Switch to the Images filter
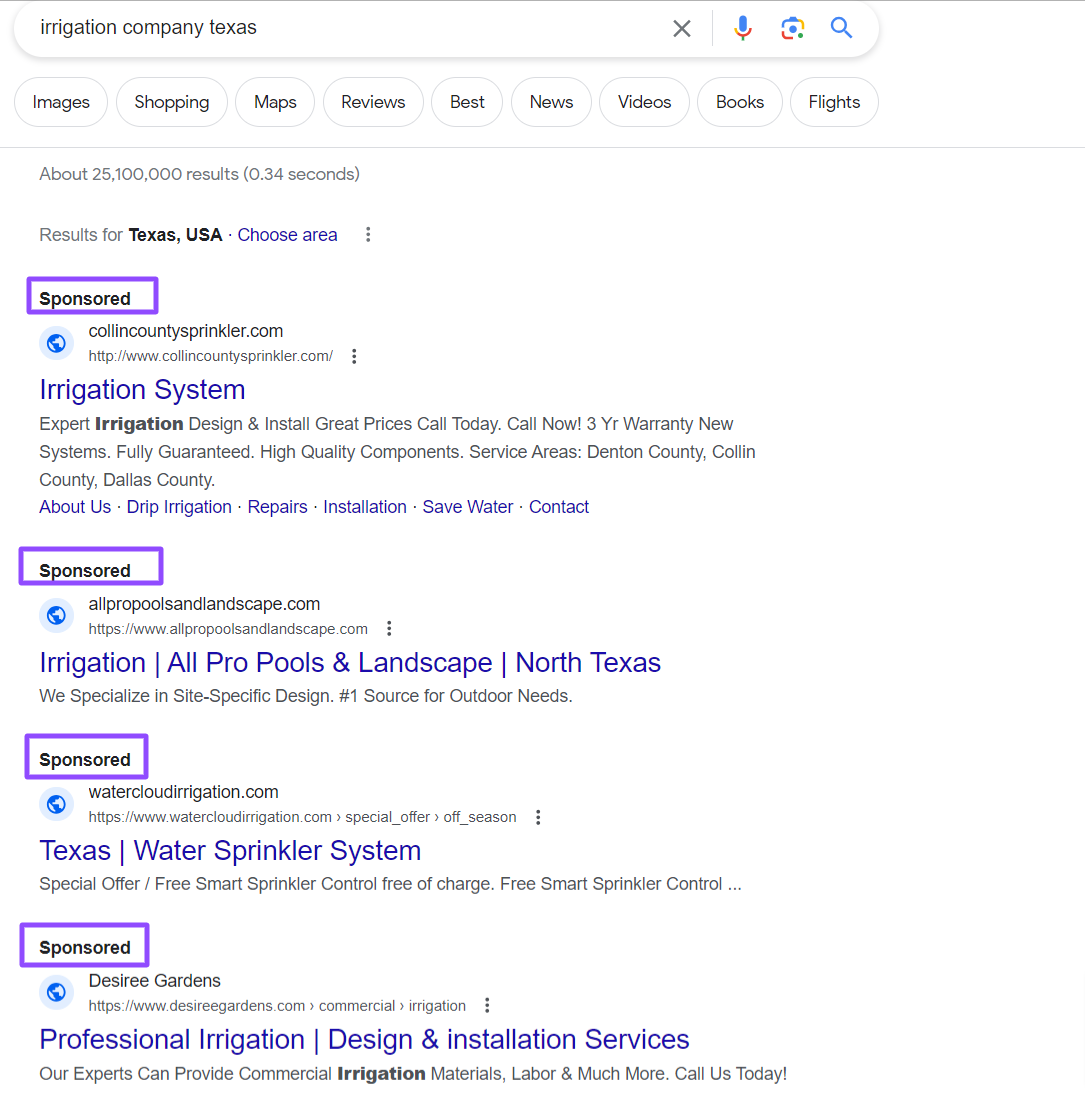The height and width of the screenshot is (1117, 1085). point(61,102)
